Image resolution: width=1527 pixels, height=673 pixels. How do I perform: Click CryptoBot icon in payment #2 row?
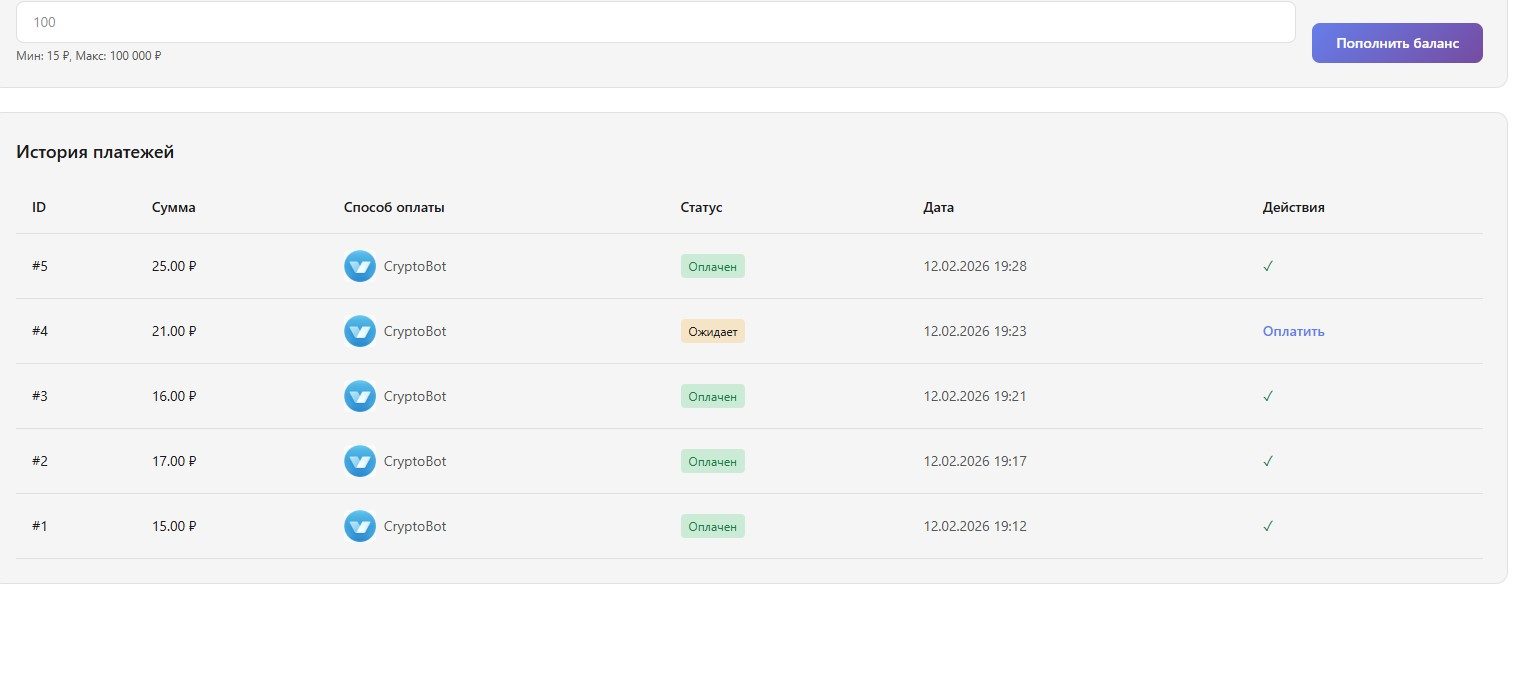[x=359, y=461]
